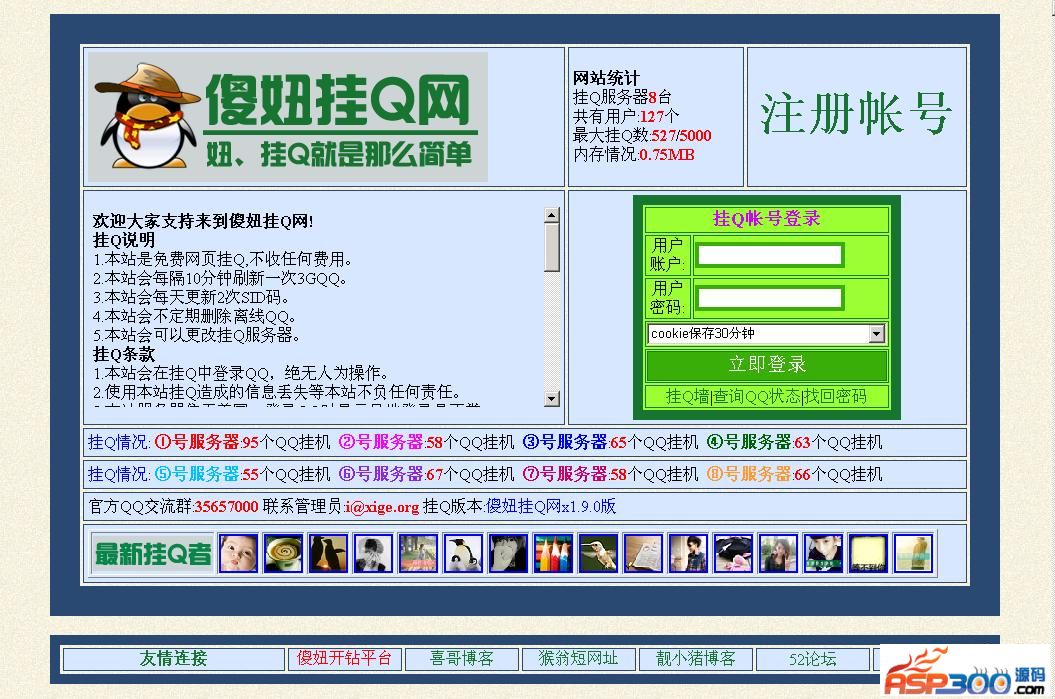The height and width of the screenshot is (699, 1055).
Task: Open the 傻妞开钻平台 friendly link
Action: pyautogui.click(x=344, y=659)
